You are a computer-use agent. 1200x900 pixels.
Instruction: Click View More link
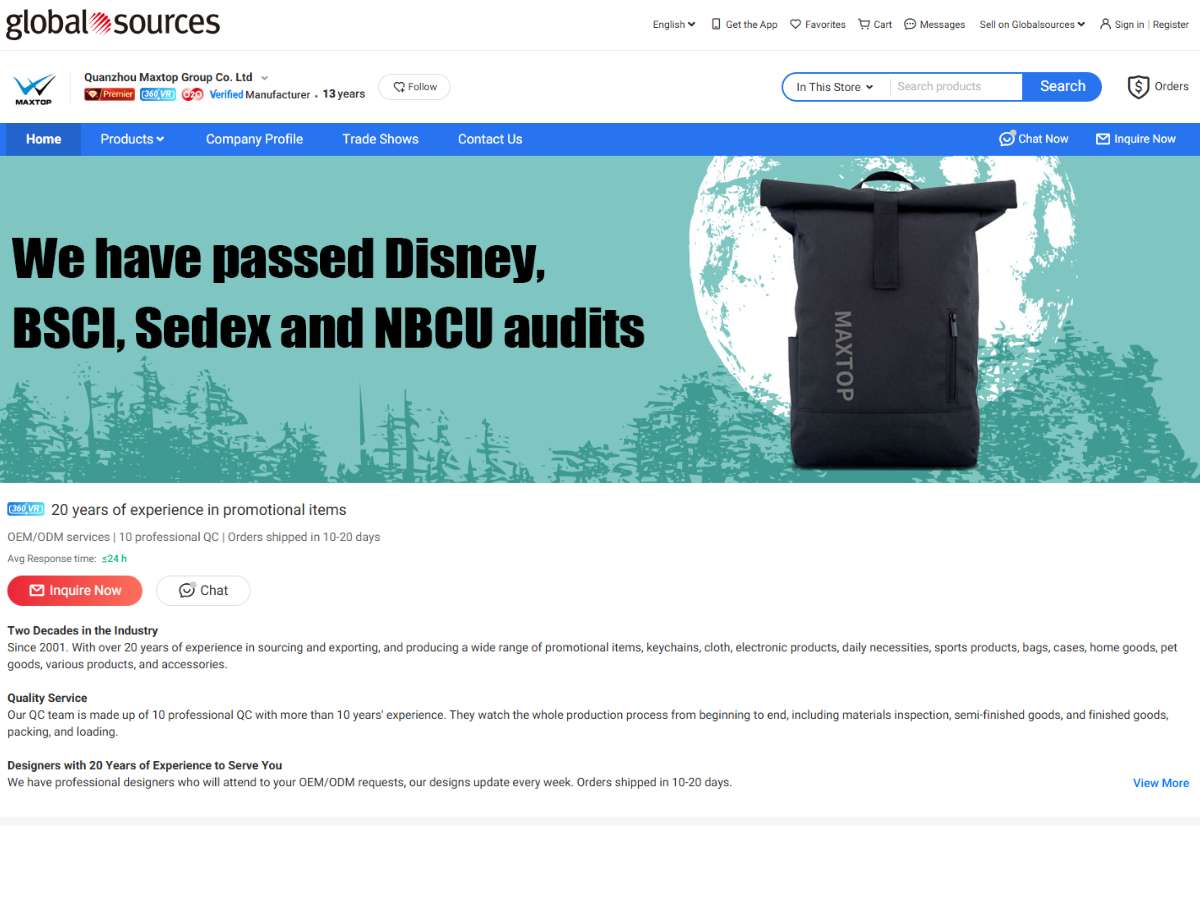click(1161, 783)
